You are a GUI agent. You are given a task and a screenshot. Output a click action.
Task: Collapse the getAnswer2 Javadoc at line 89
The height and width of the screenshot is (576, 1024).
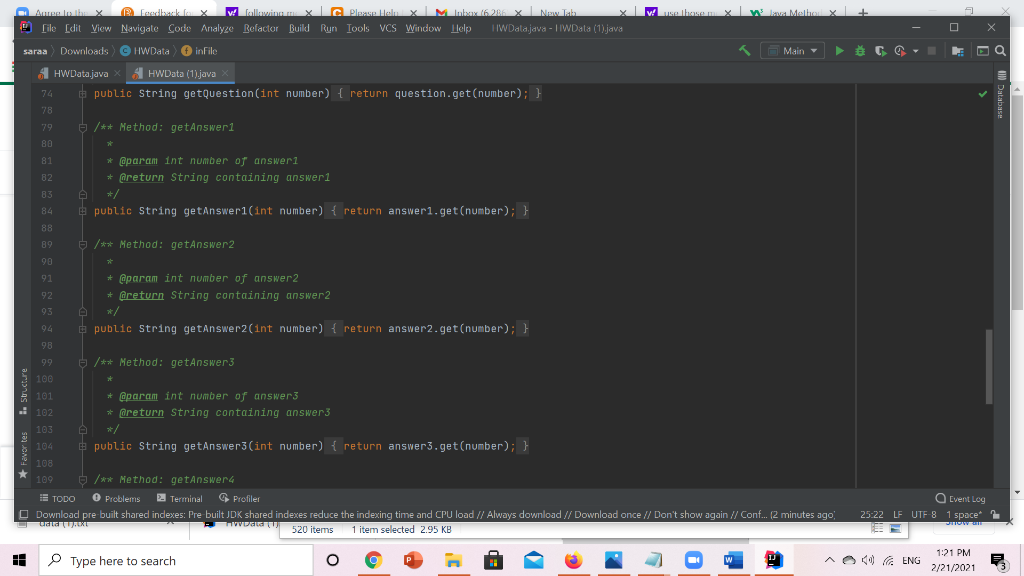pyautogui.click(x=82, y=245)
